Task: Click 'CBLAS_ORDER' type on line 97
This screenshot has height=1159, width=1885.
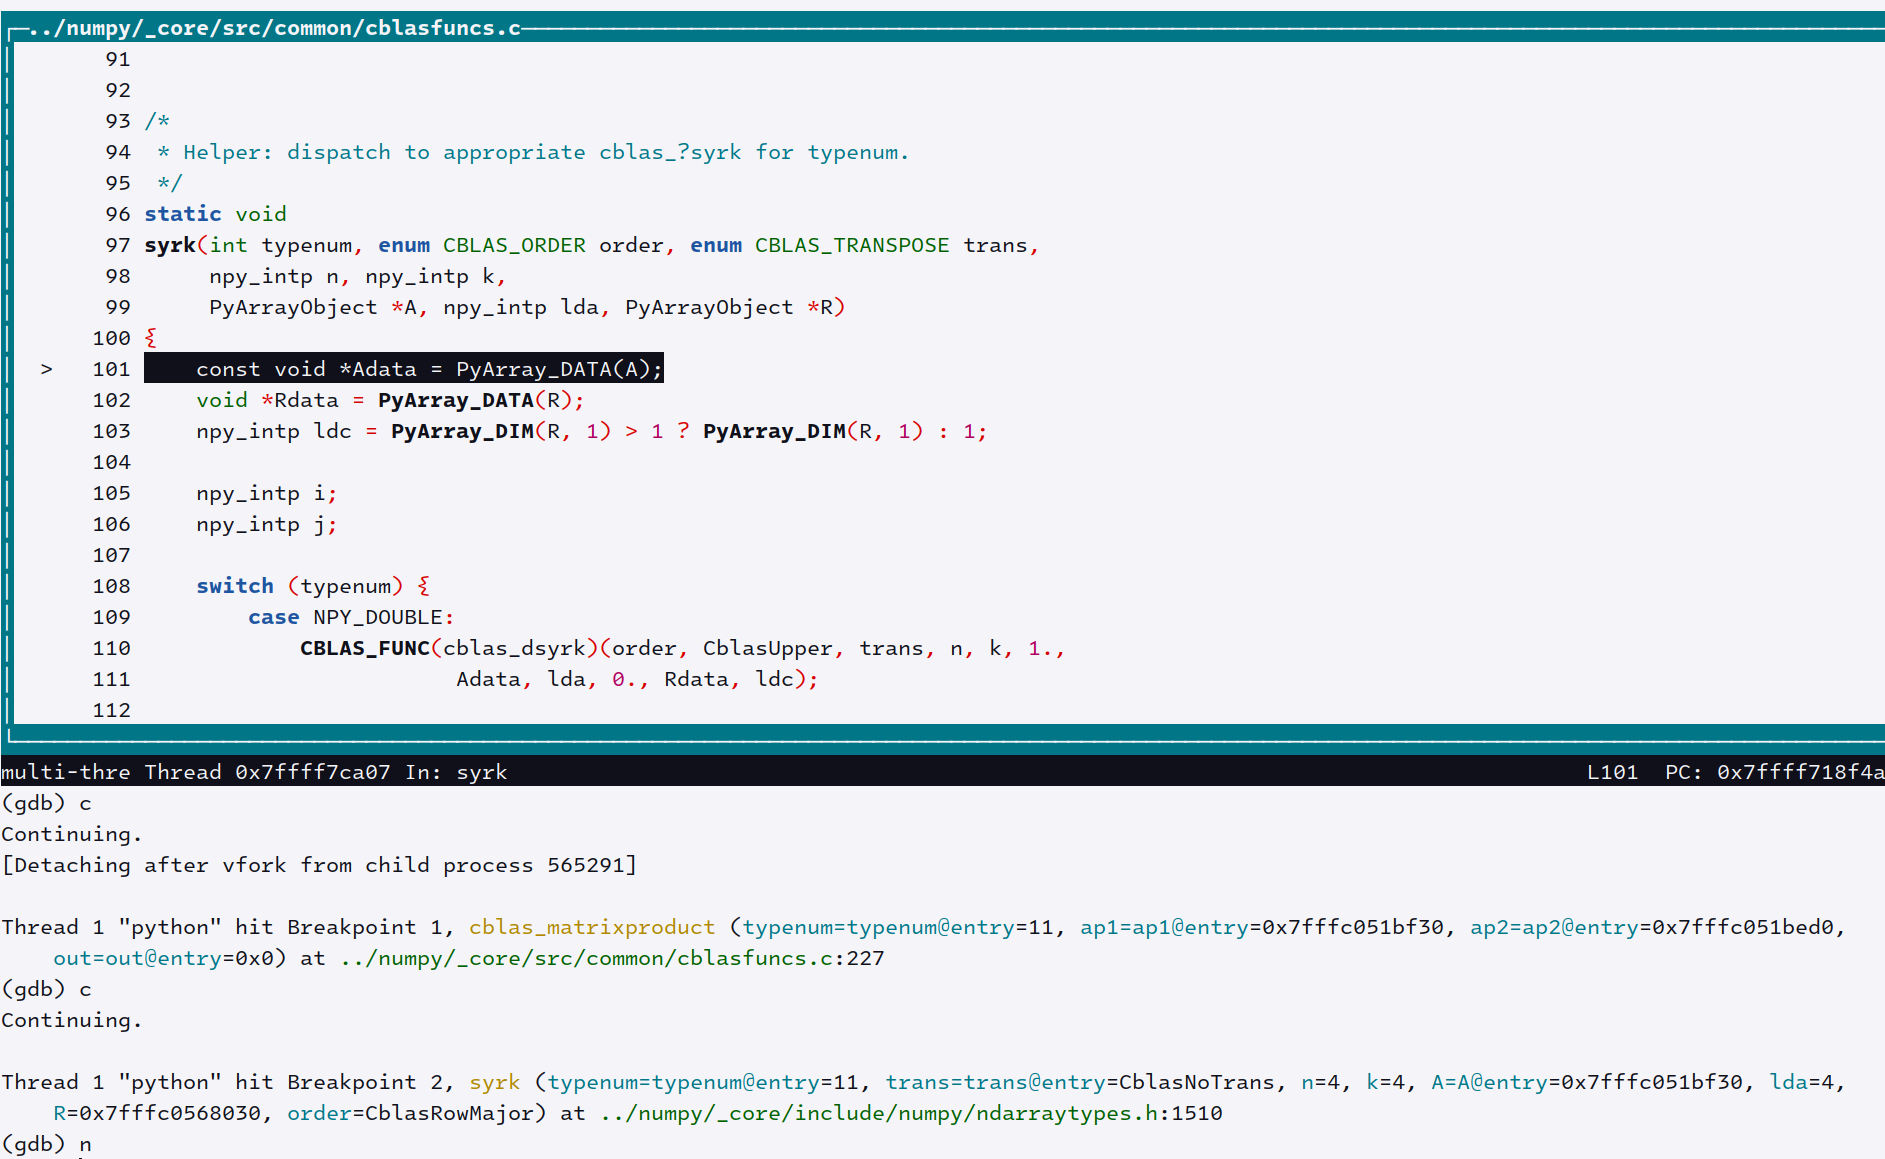Action: point(514,245)
